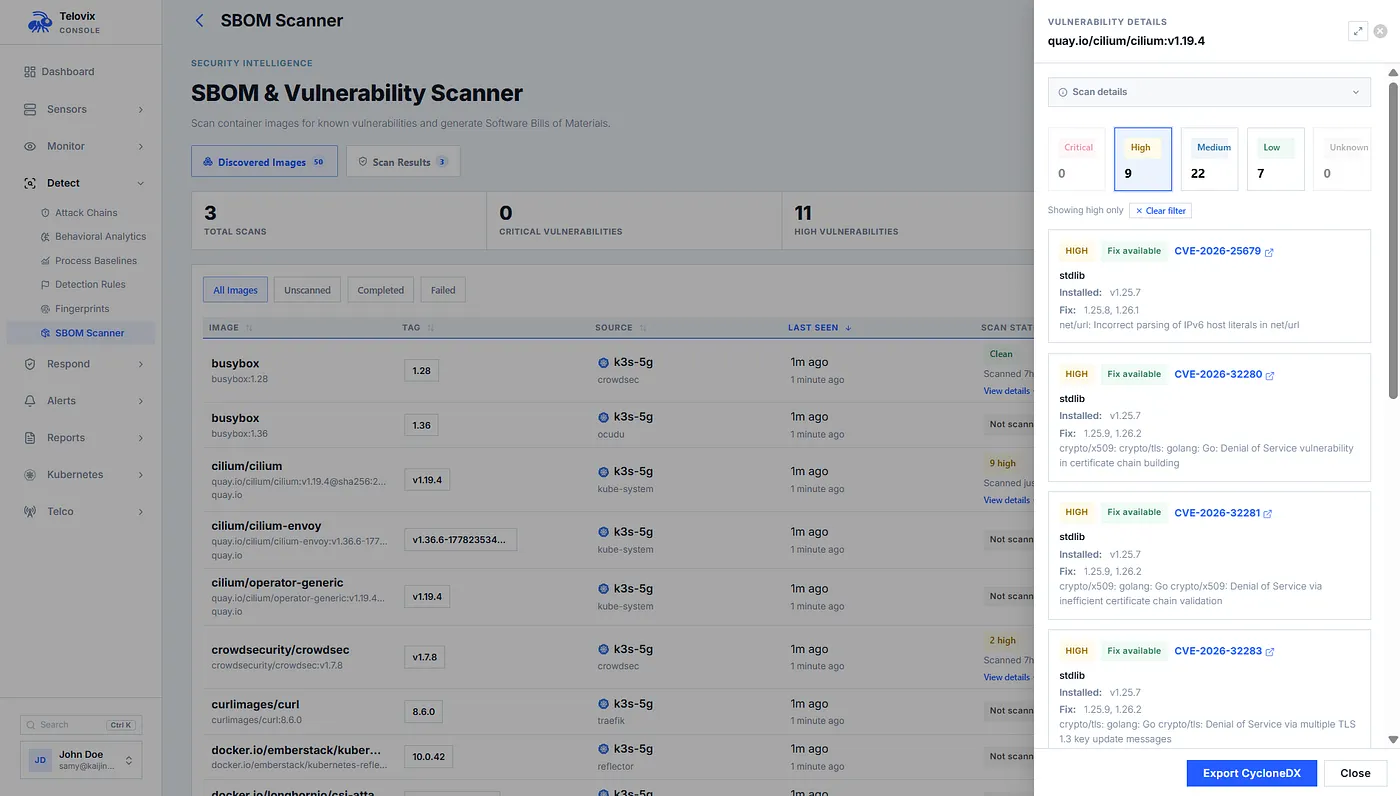Open the CVE-2026-32281 link
Viewport: 1400px width, 796px height.
1217,513
